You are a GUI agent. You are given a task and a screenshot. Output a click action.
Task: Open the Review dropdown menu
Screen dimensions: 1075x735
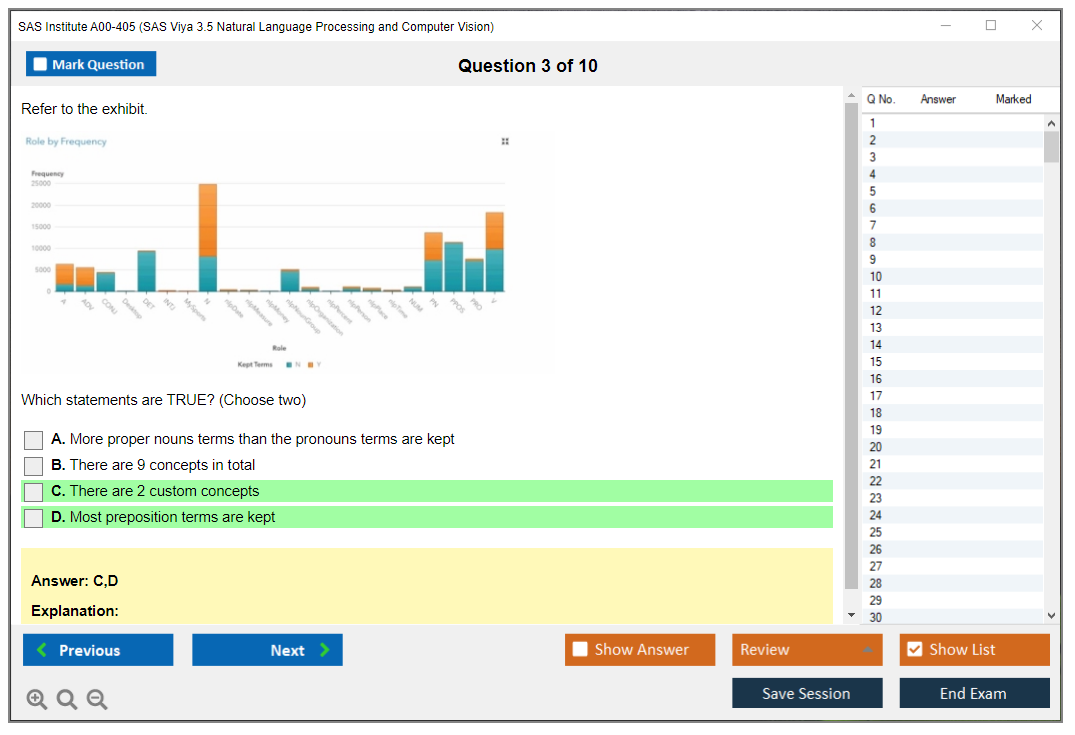[808, 650]
